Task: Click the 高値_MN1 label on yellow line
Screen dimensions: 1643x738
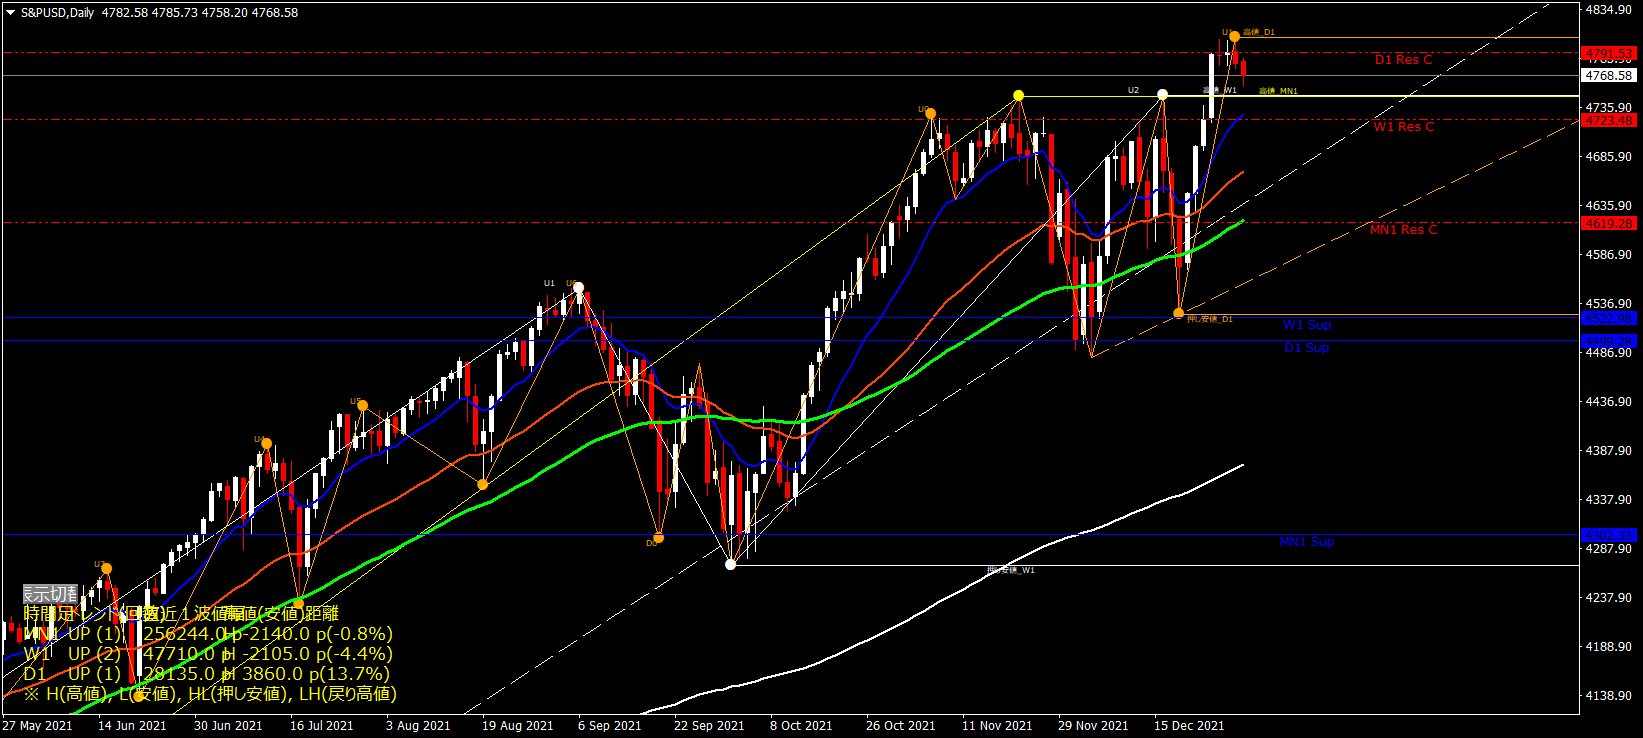Action: click(x=1278, y=91)
